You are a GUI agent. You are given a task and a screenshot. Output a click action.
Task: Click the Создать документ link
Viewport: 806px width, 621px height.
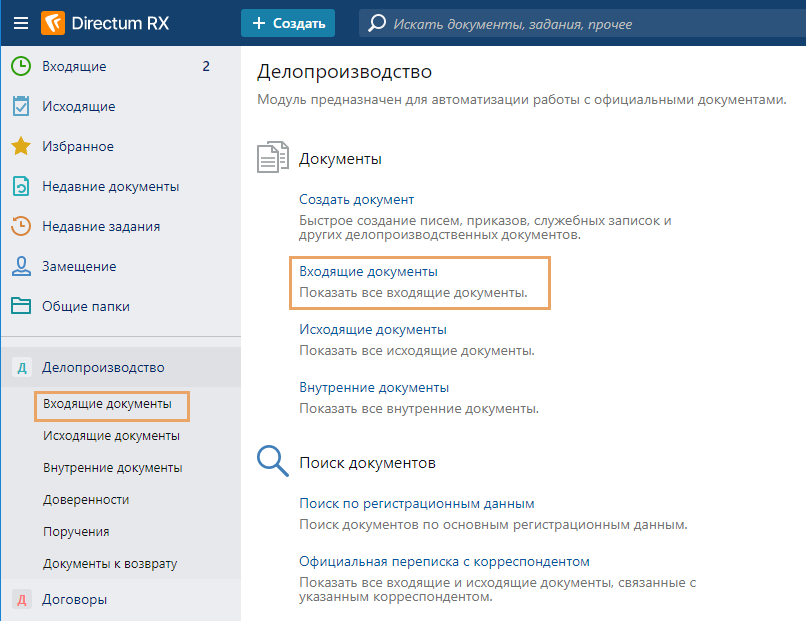[356, 200]
